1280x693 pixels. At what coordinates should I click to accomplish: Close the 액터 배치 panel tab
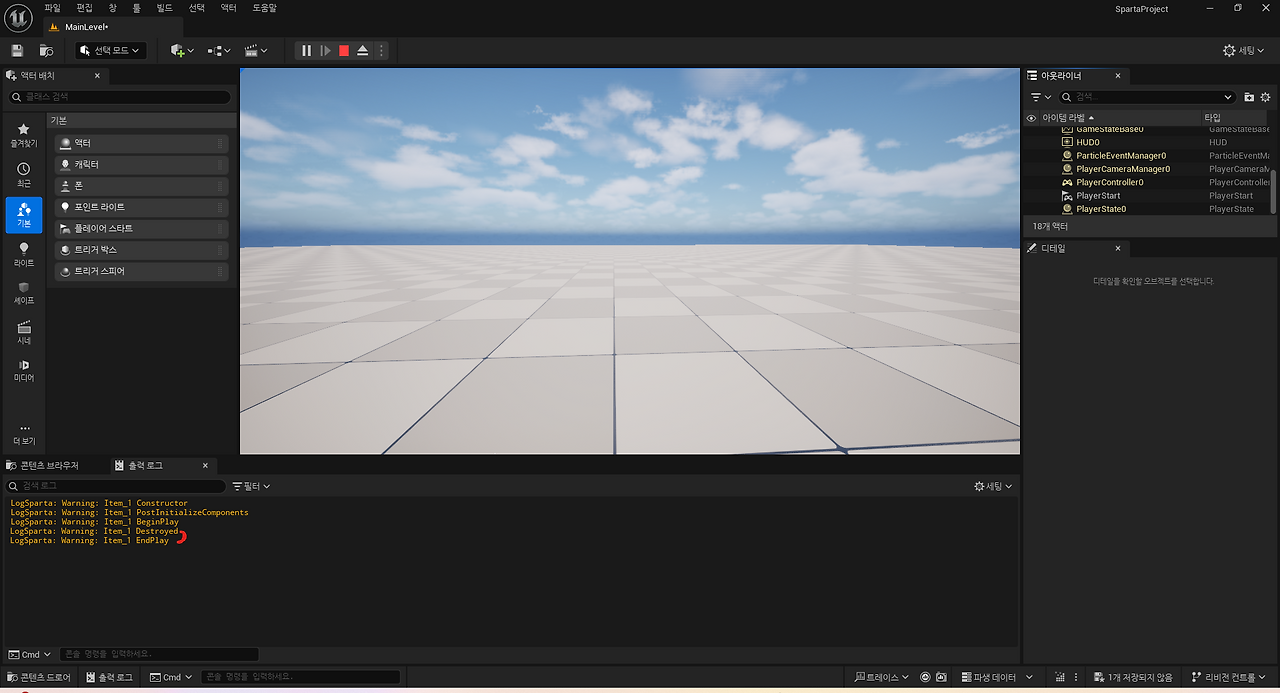99,76
